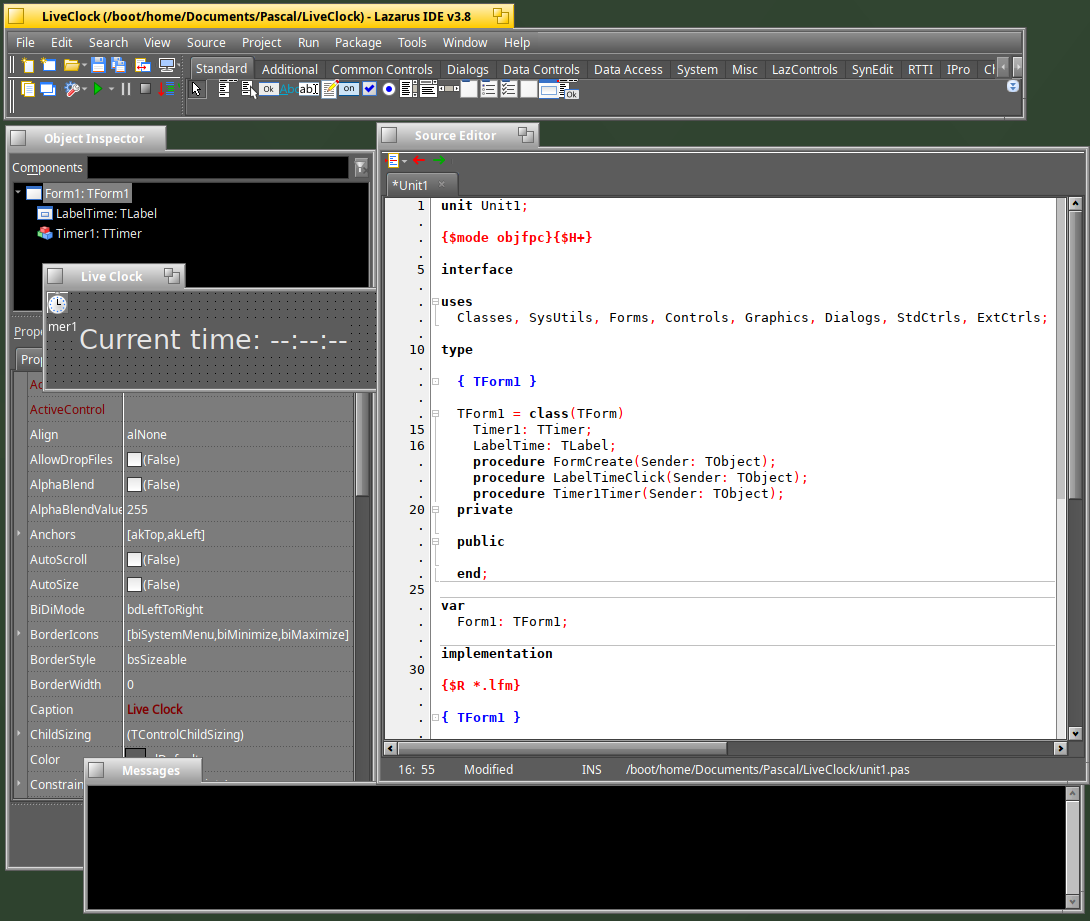
Task: Open the Package menu
Action: (358, 42)
